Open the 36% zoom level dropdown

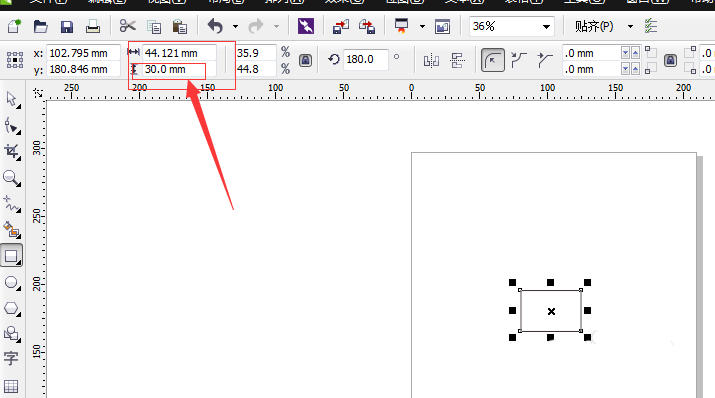tap(546, 27)
